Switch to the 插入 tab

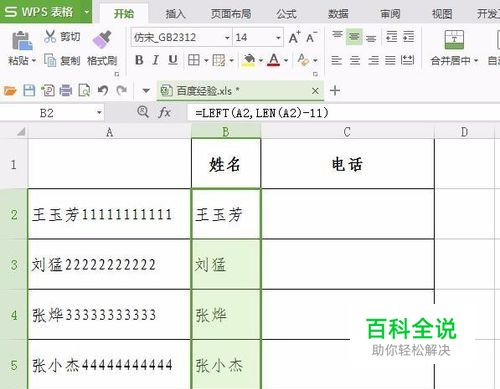pyautogui.click(x=175, y=14)
